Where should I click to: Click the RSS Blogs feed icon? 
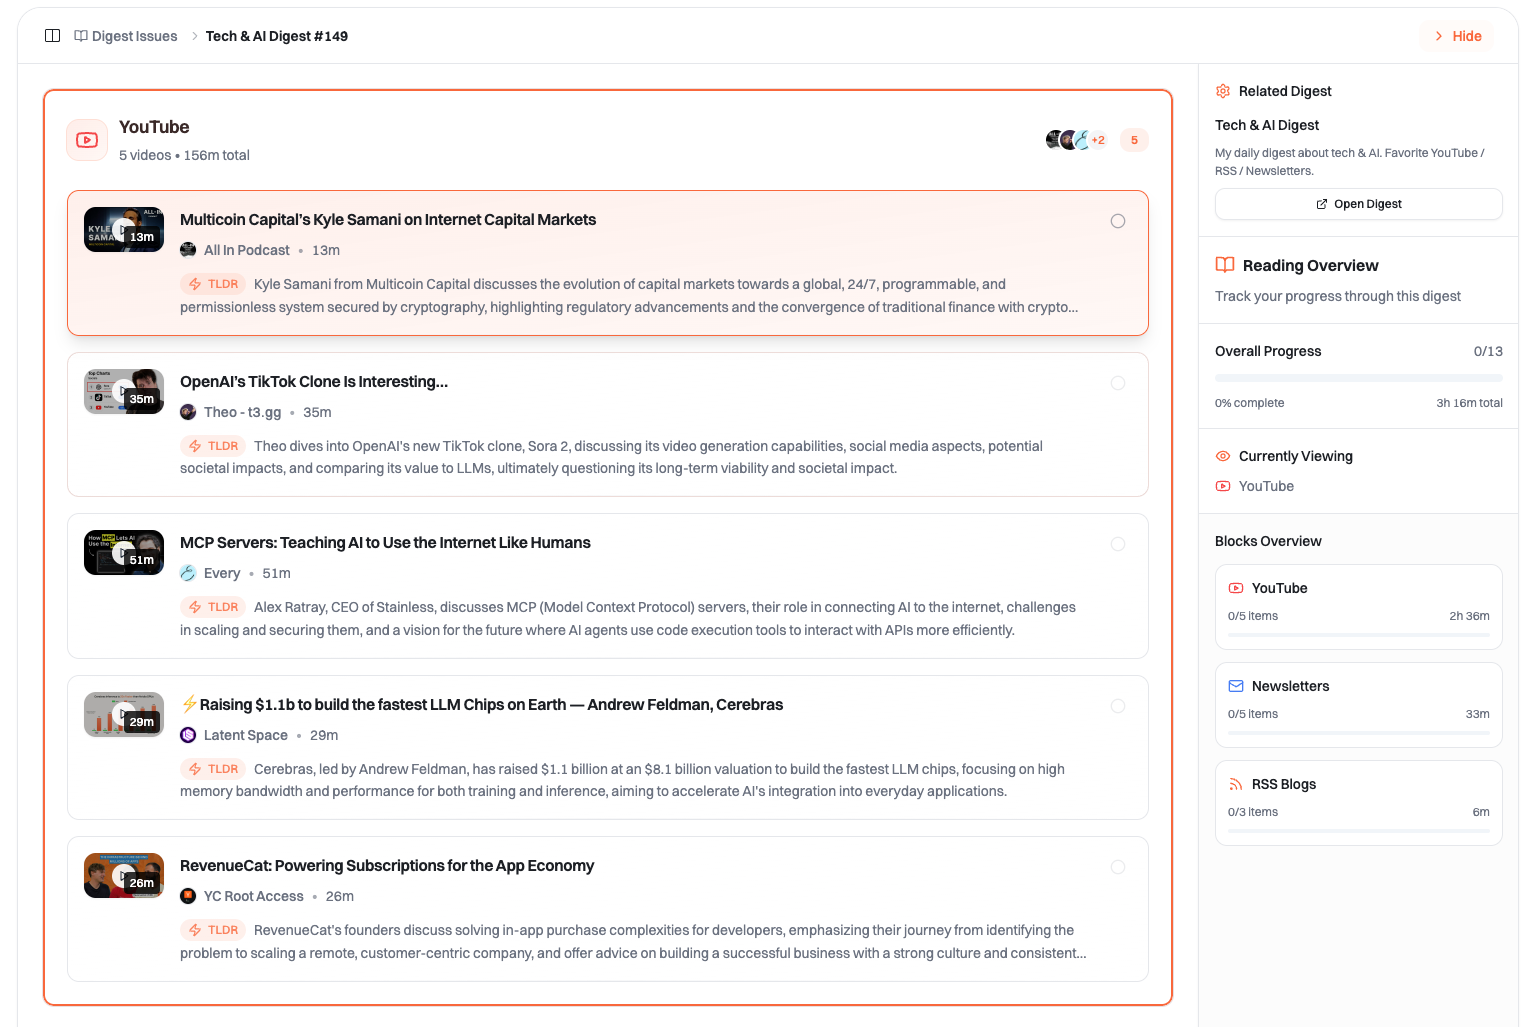coord(1236,784)
